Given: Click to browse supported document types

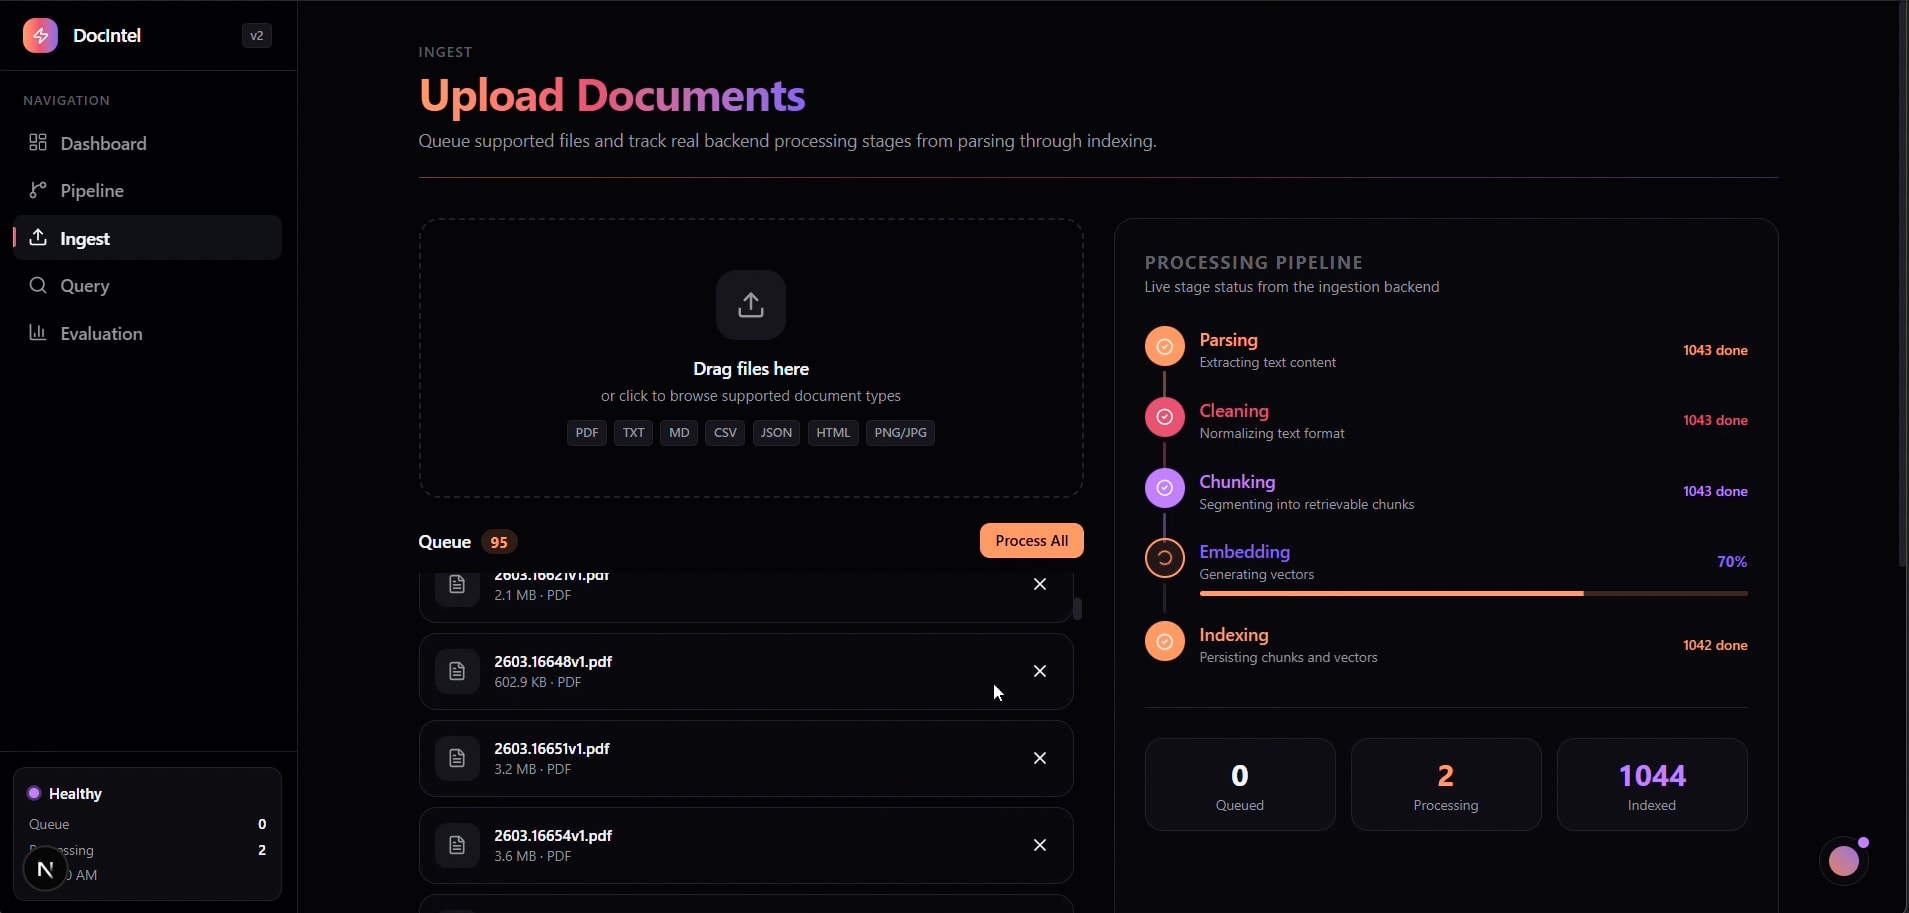Looking at the screenshot, I should (x=751, y=395).
